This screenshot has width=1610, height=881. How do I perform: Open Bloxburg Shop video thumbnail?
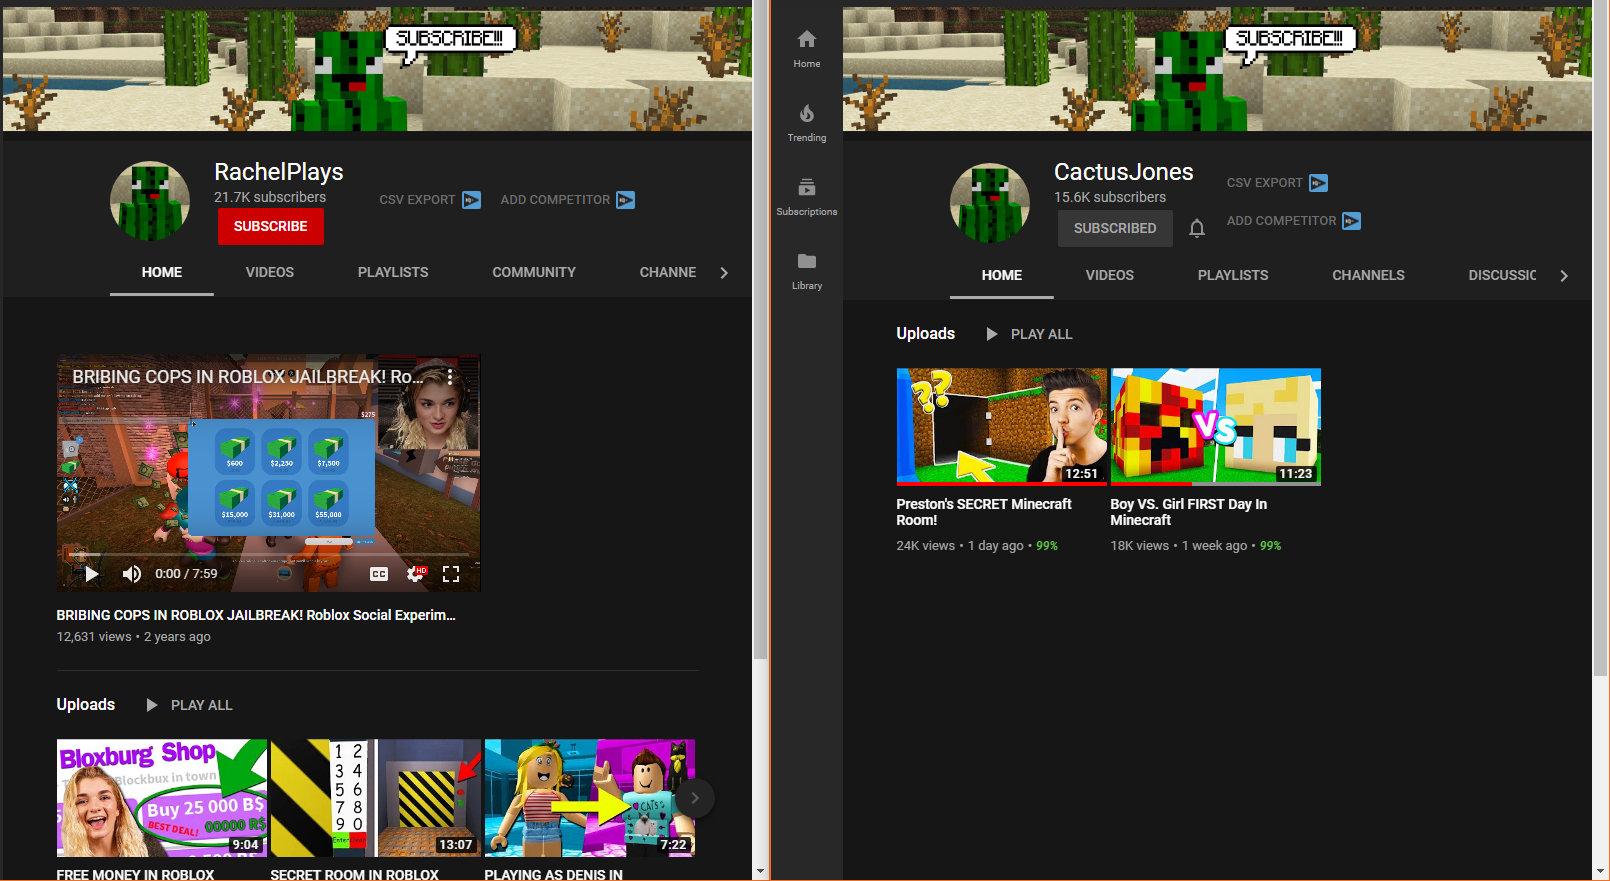coord(162,798)
